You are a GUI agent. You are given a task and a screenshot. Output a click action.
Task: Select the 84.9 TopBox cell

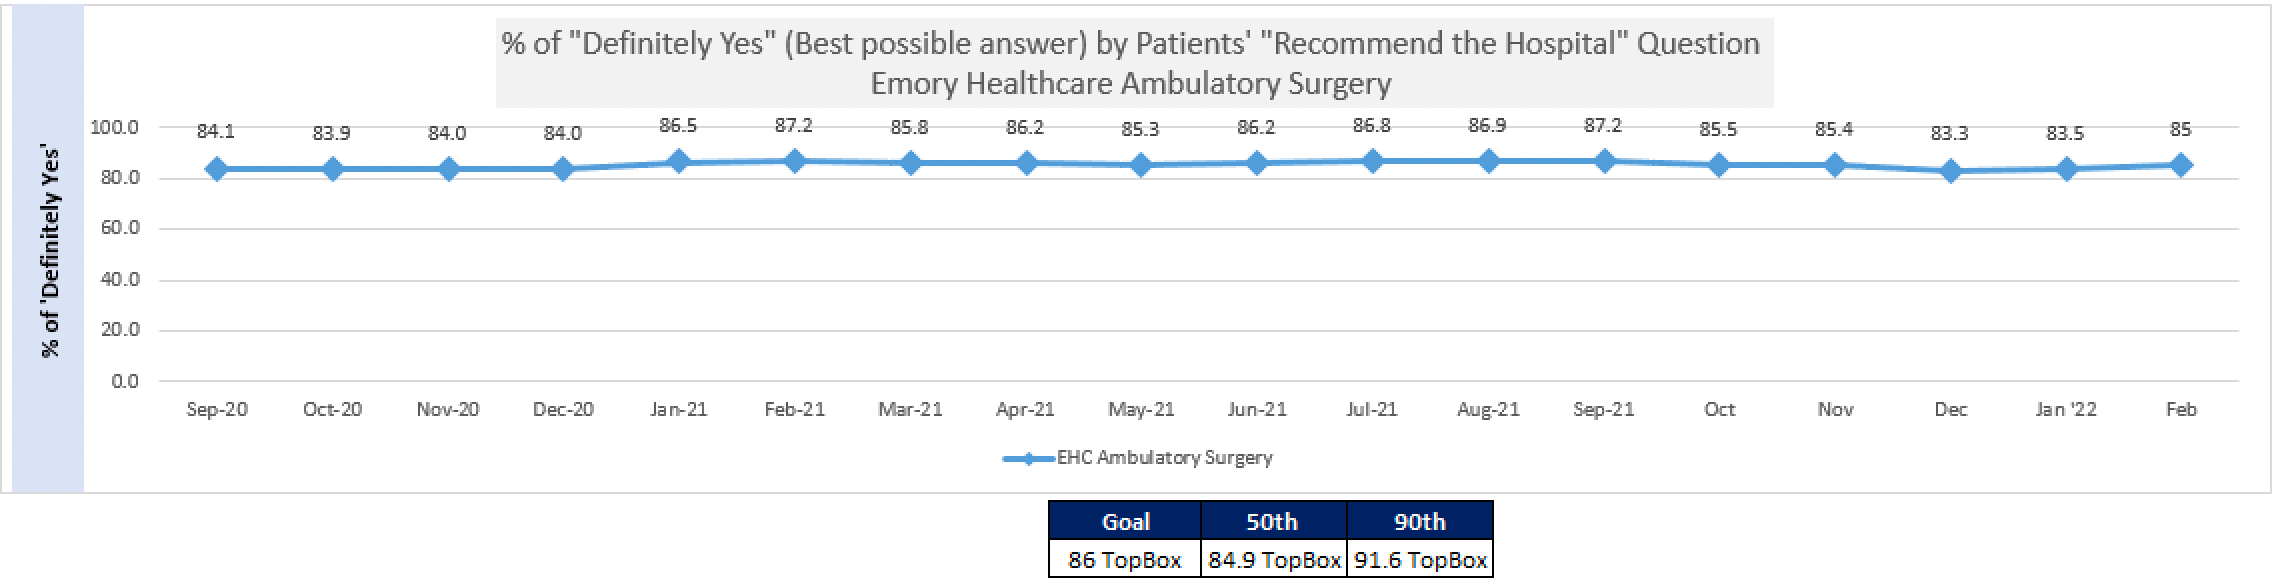click(1273, 560)
